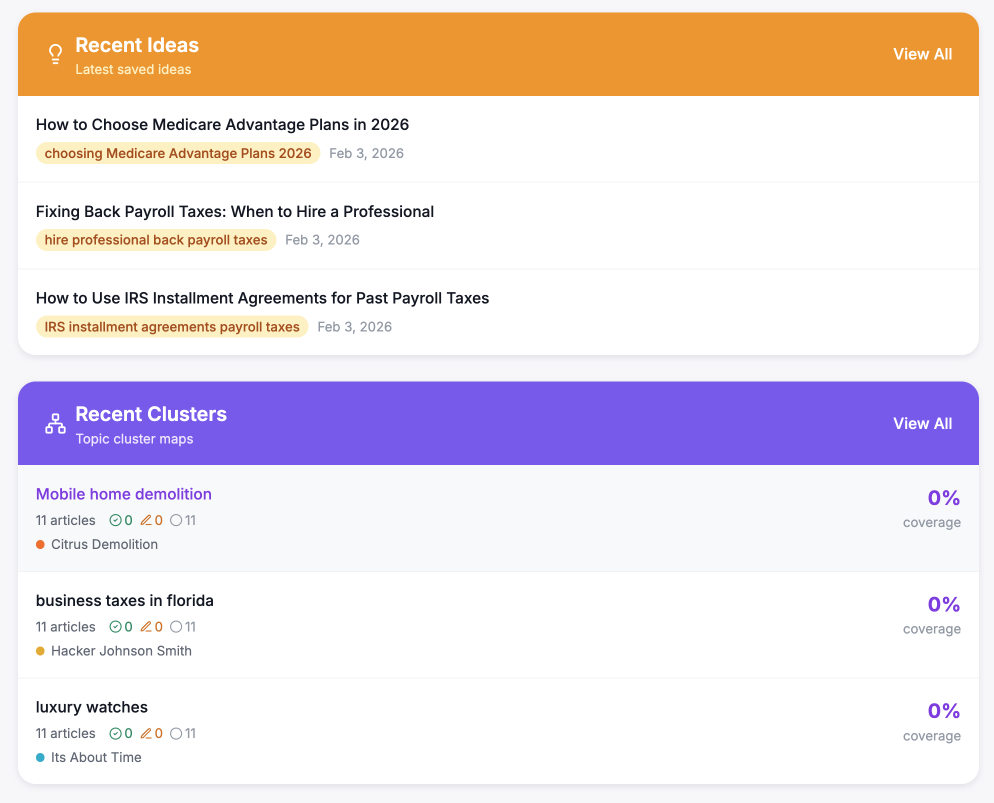Click View All in the Recent Clusters header
This screenshot has height=803, width=994.
pyautogui.click(x=922, y=423)
